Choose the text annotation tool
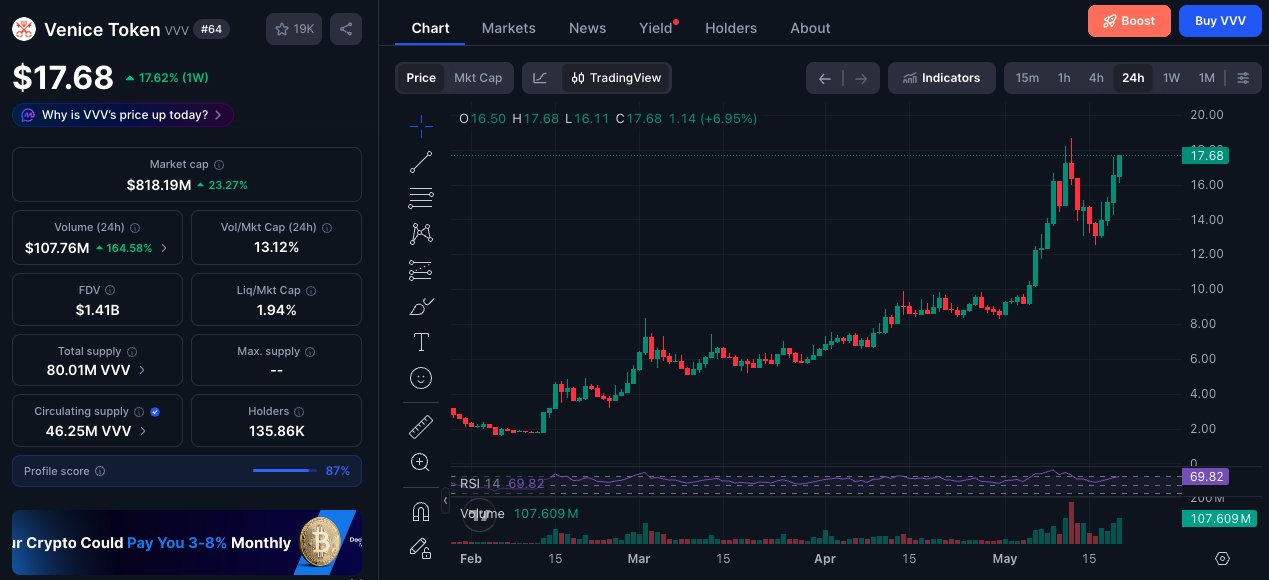Viewport: 1269px width, 580px height. coord(421,342)
